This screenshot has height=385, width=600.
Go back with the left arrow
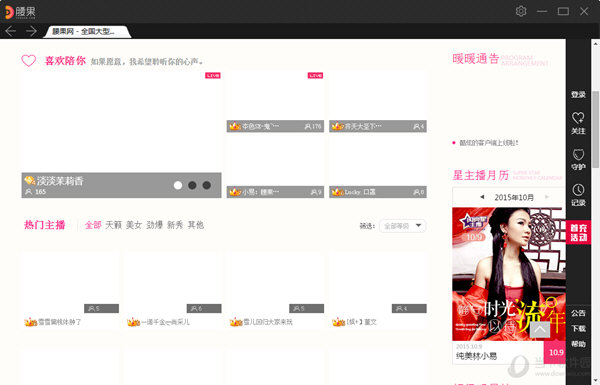[x=10, y=31]
